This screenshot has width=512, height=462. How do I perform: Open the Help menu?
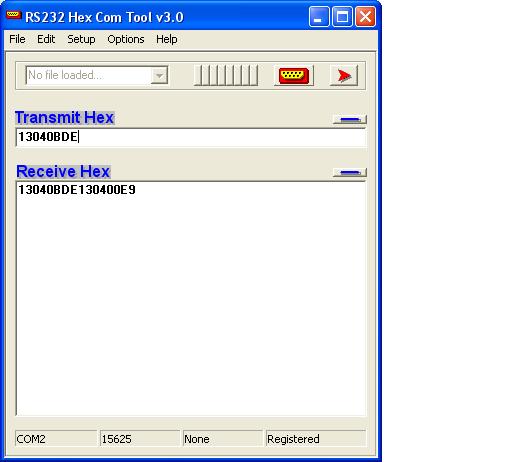coord(167,39)
